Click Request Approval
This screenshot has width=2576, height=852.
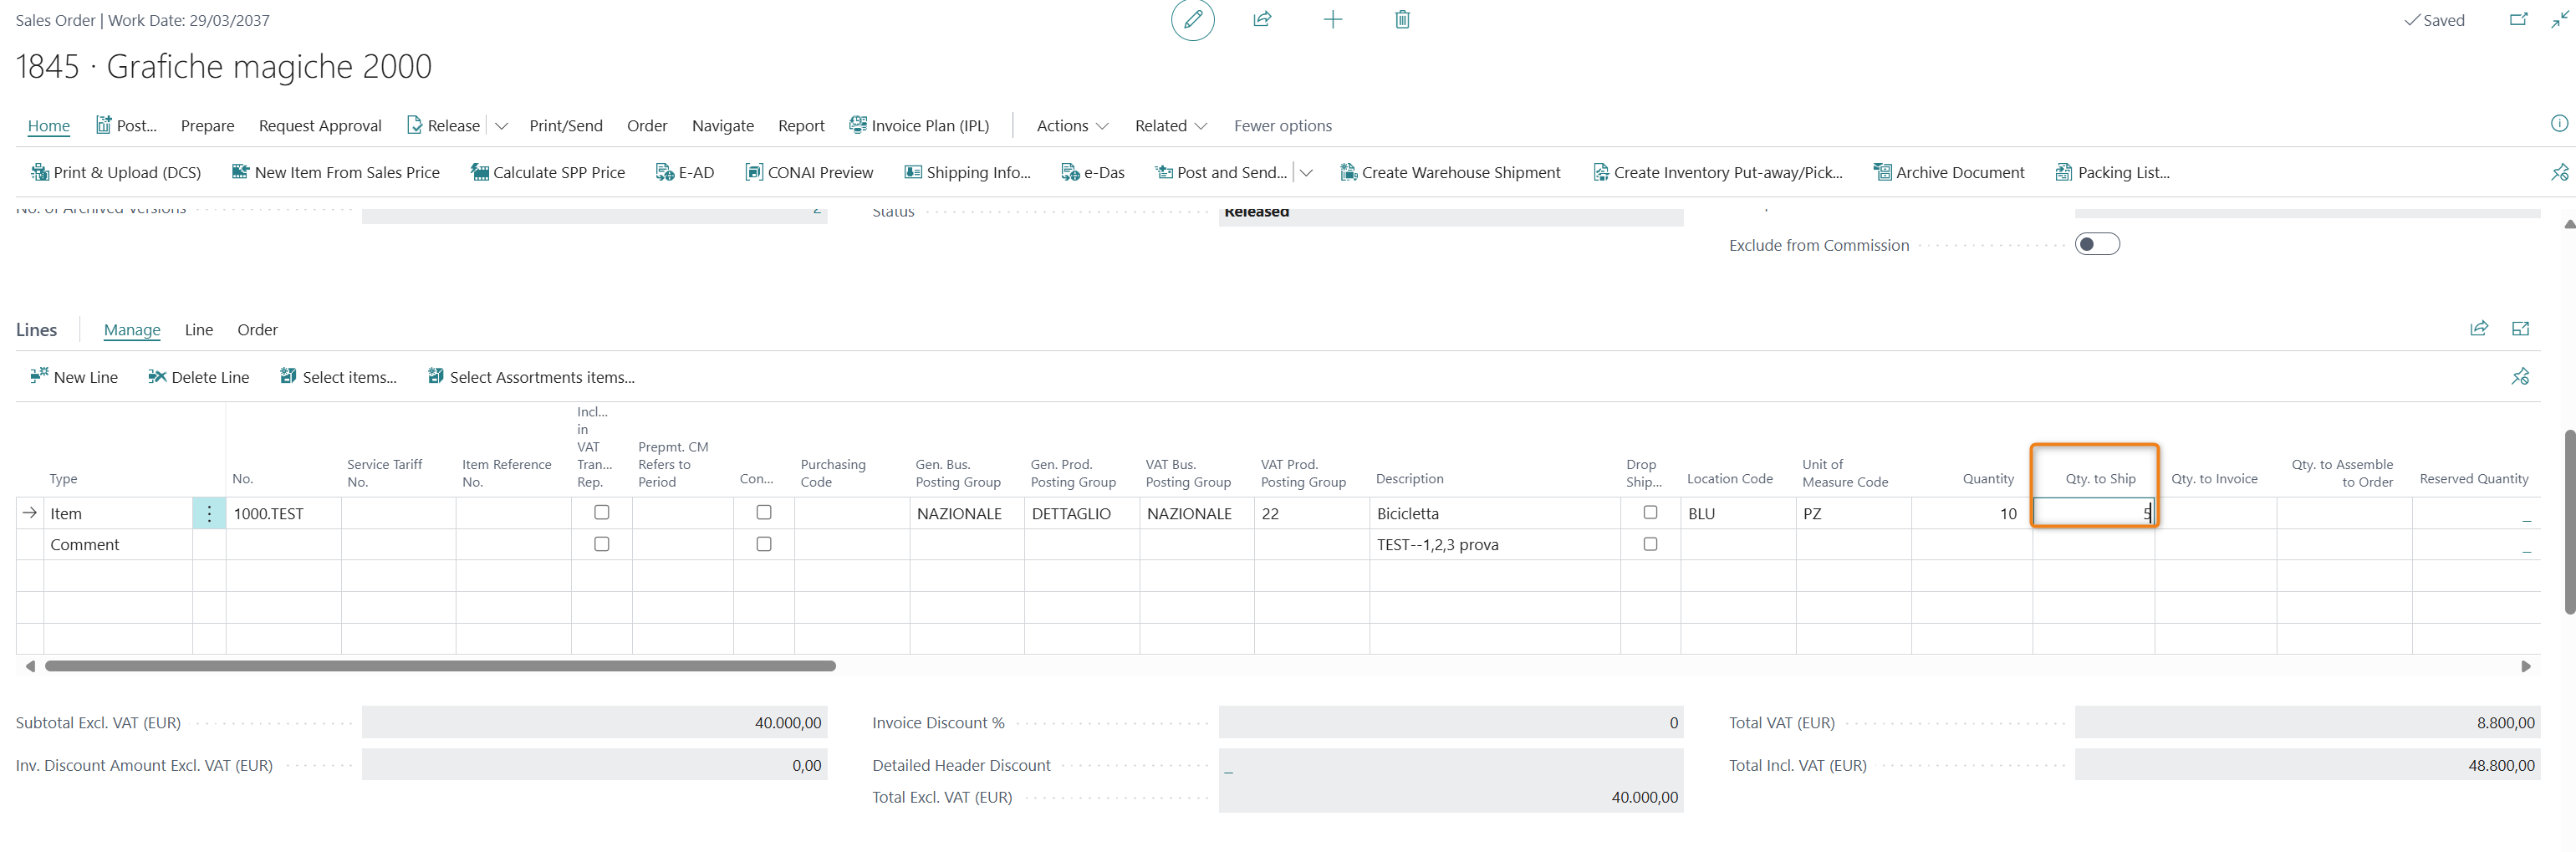pyautogui.click(x=320, y=125)
